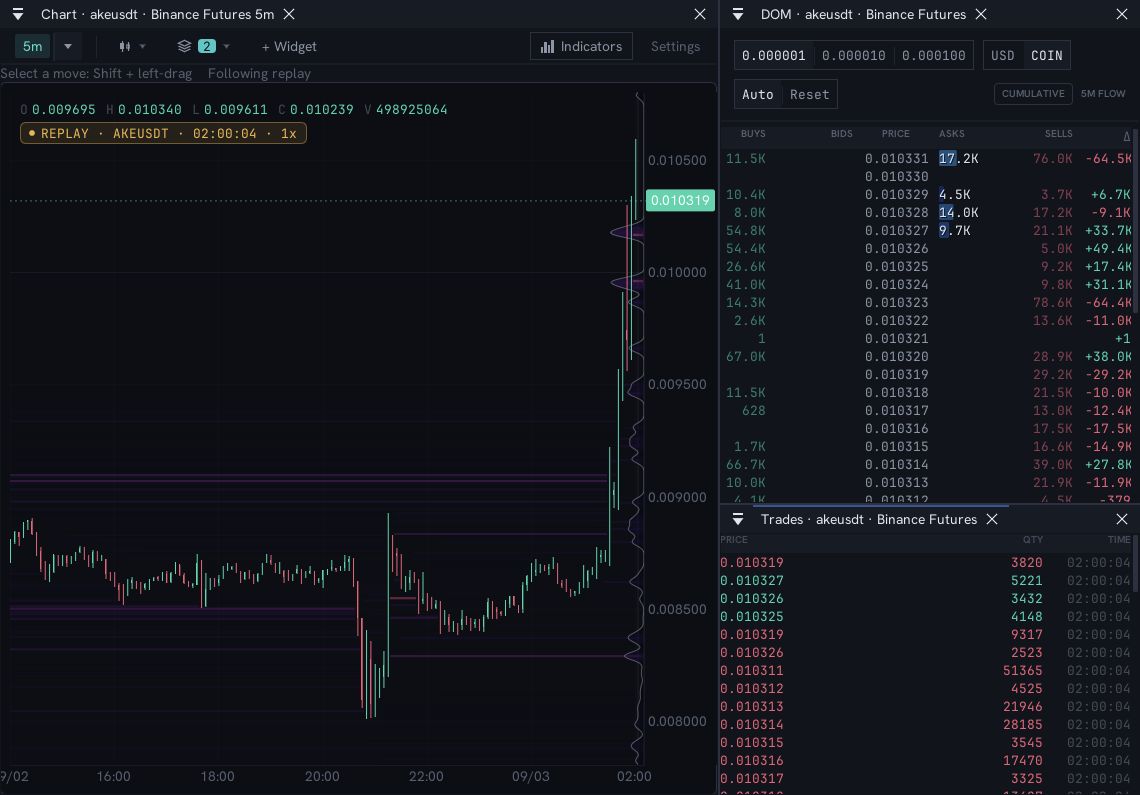Click the DOM Reset button
The image size is (1140, 795).
tap(809, 95)
